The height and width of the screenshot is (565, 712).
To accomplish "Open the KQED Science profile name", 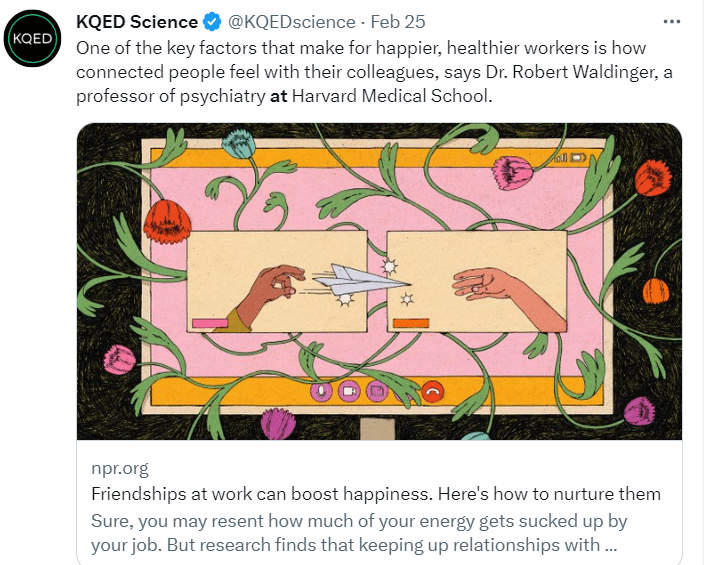I will [137, 22].
